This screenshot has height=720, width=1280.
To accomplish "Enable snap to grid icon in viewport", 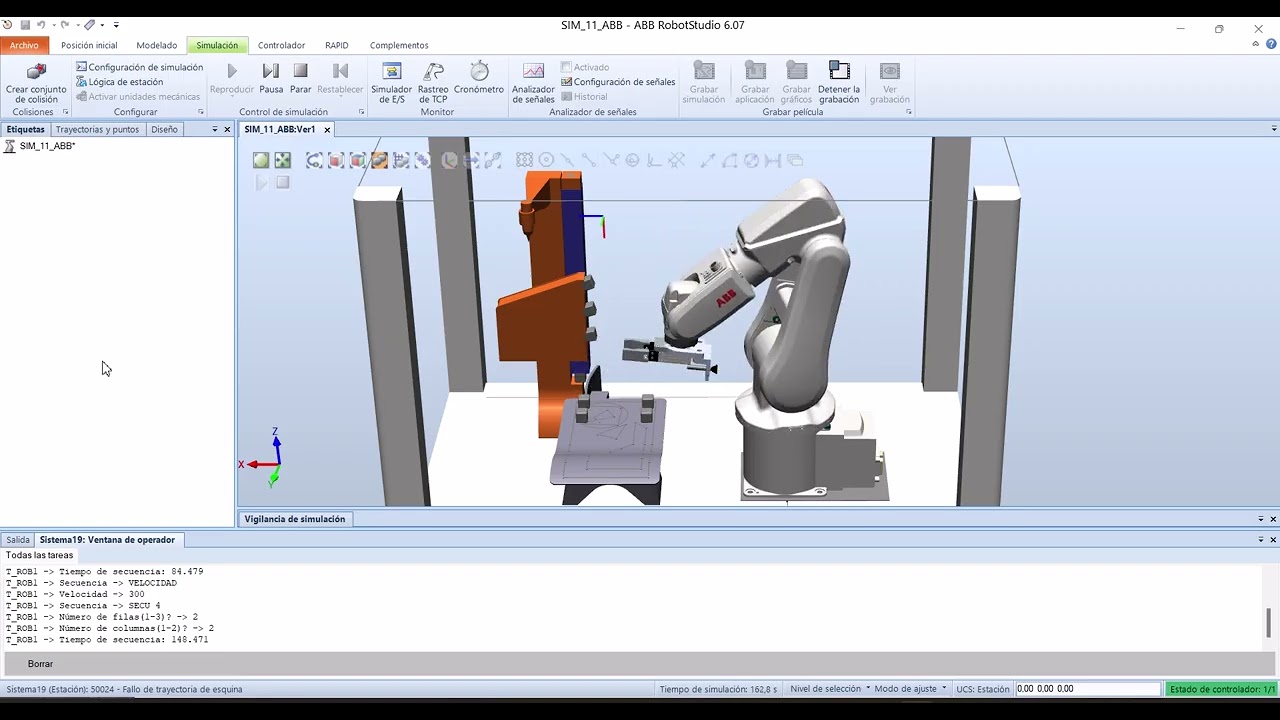I will click(524, 160).
